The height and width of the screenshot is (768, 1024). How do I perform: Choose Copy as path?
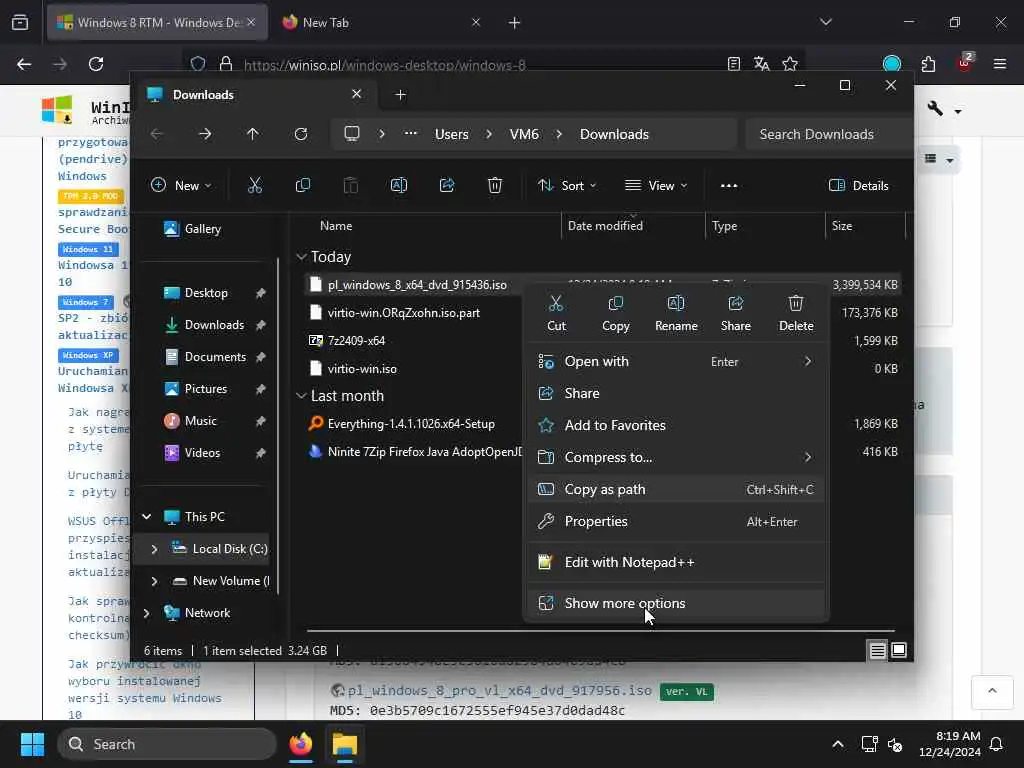[675, 489]
